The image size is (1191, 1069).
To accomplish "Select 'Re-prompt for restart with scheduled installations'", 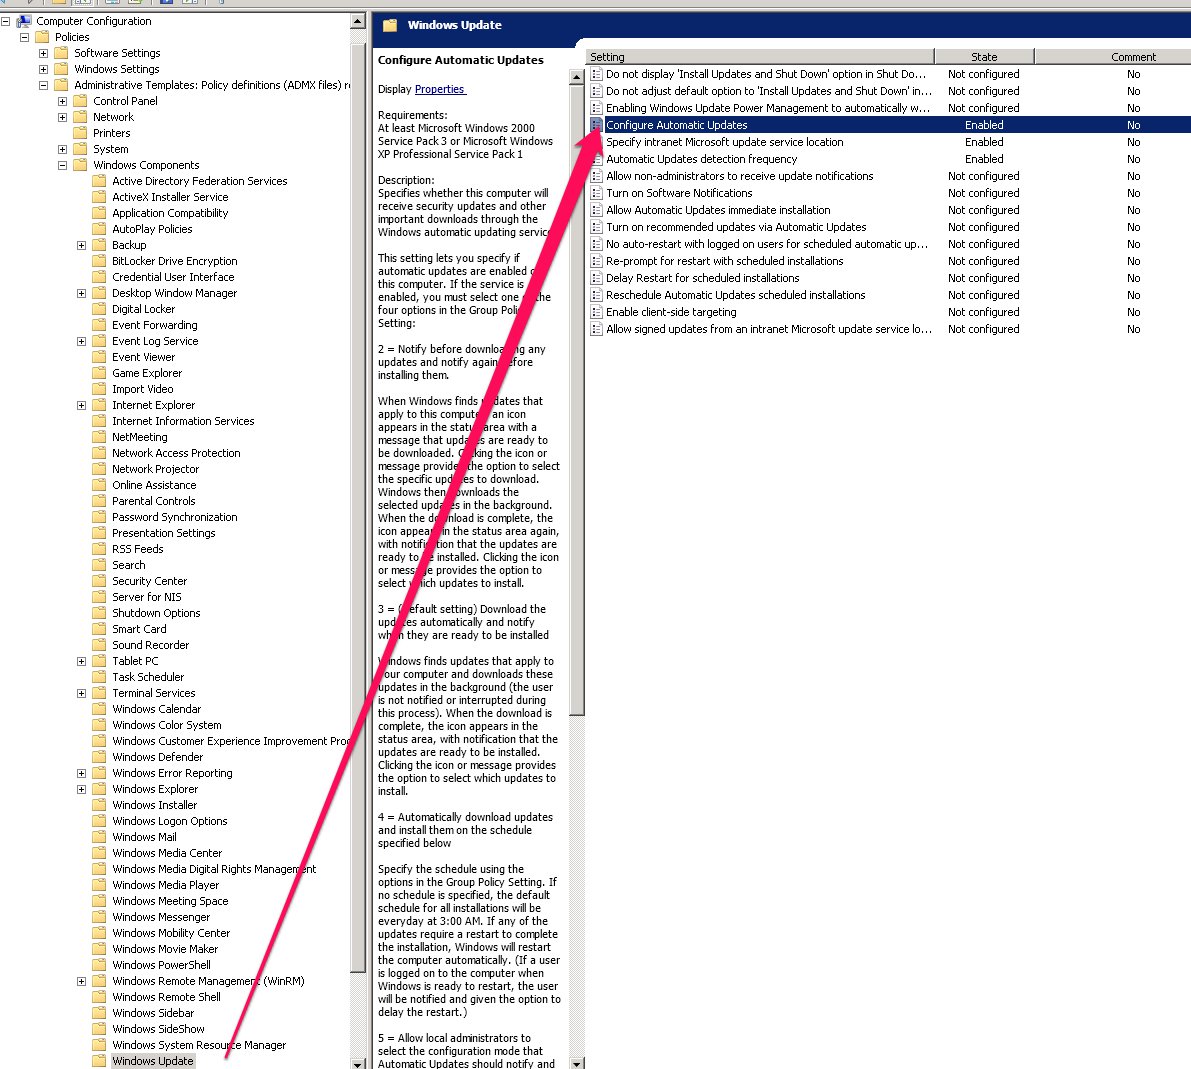I will [x=725, y=261].
